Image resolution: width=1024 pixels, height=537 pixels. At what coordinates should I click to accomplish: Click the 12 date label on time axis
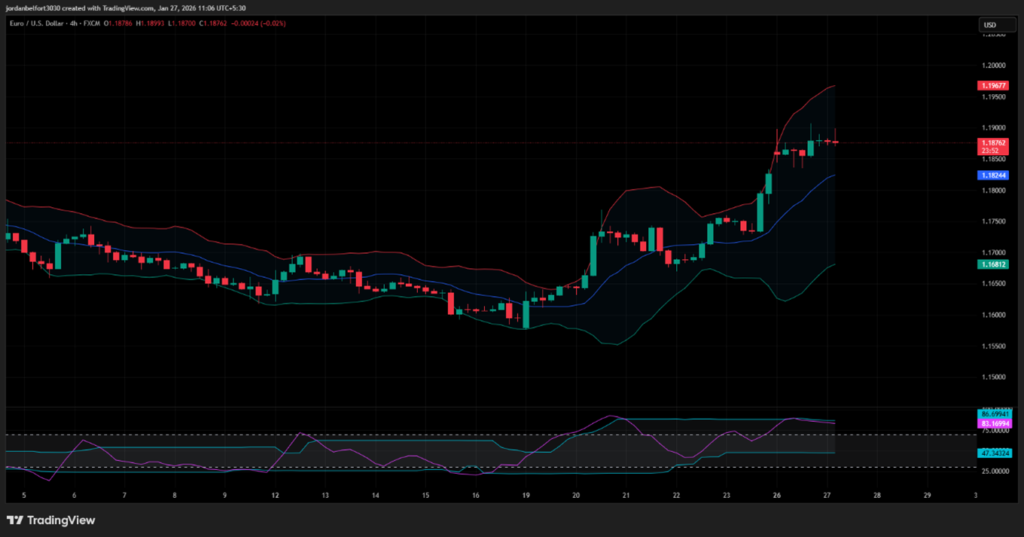pyautogui.click(x=275, y=495)
